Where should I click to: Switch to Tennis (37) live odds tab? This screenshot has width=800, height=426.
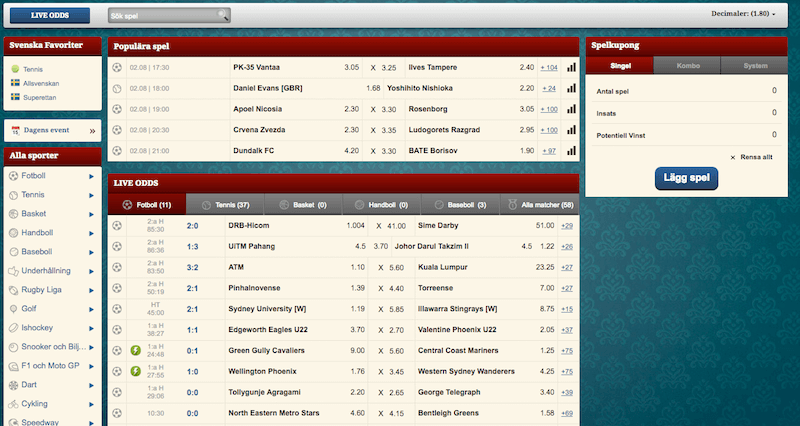coord(226,205)
